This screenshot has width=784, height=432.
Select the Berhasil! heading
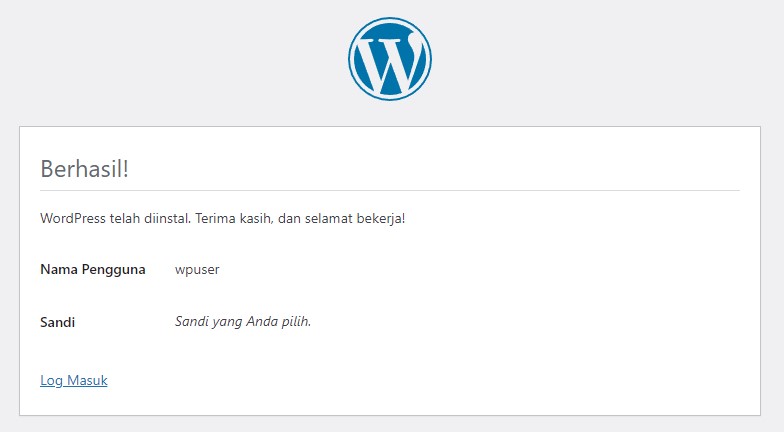click(84, 168)
